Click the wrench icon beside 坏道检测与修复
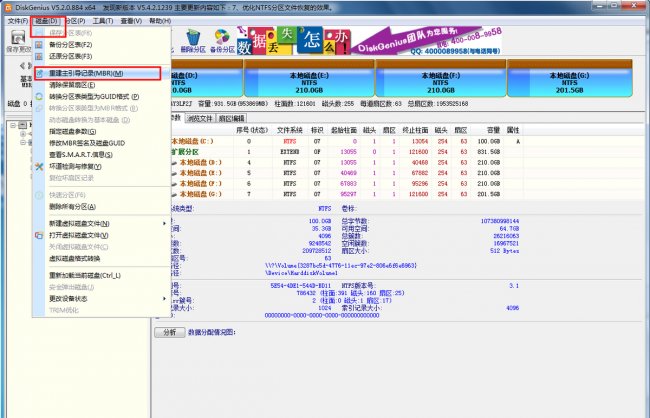650x418 pixels. tap(39, 167)
